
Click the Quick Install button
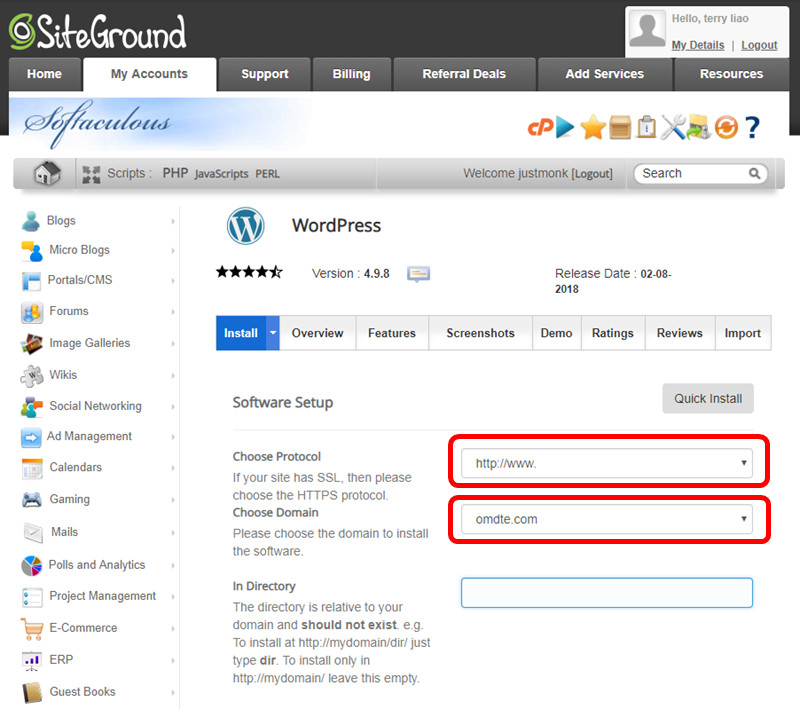708,398
